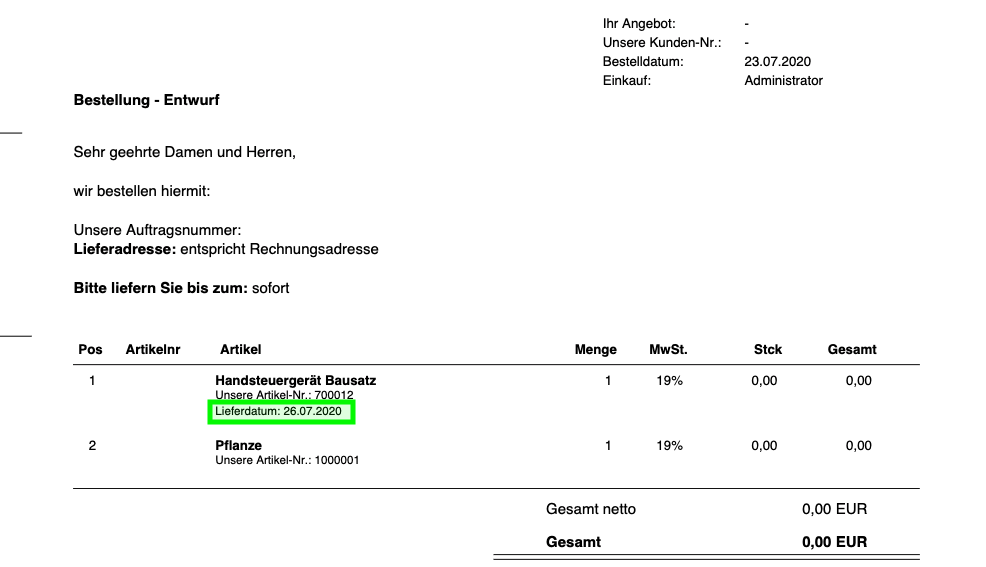Click the "Unsere Auftragsnummer:" line
Viewport: 986px width, 567px height.
157,231
